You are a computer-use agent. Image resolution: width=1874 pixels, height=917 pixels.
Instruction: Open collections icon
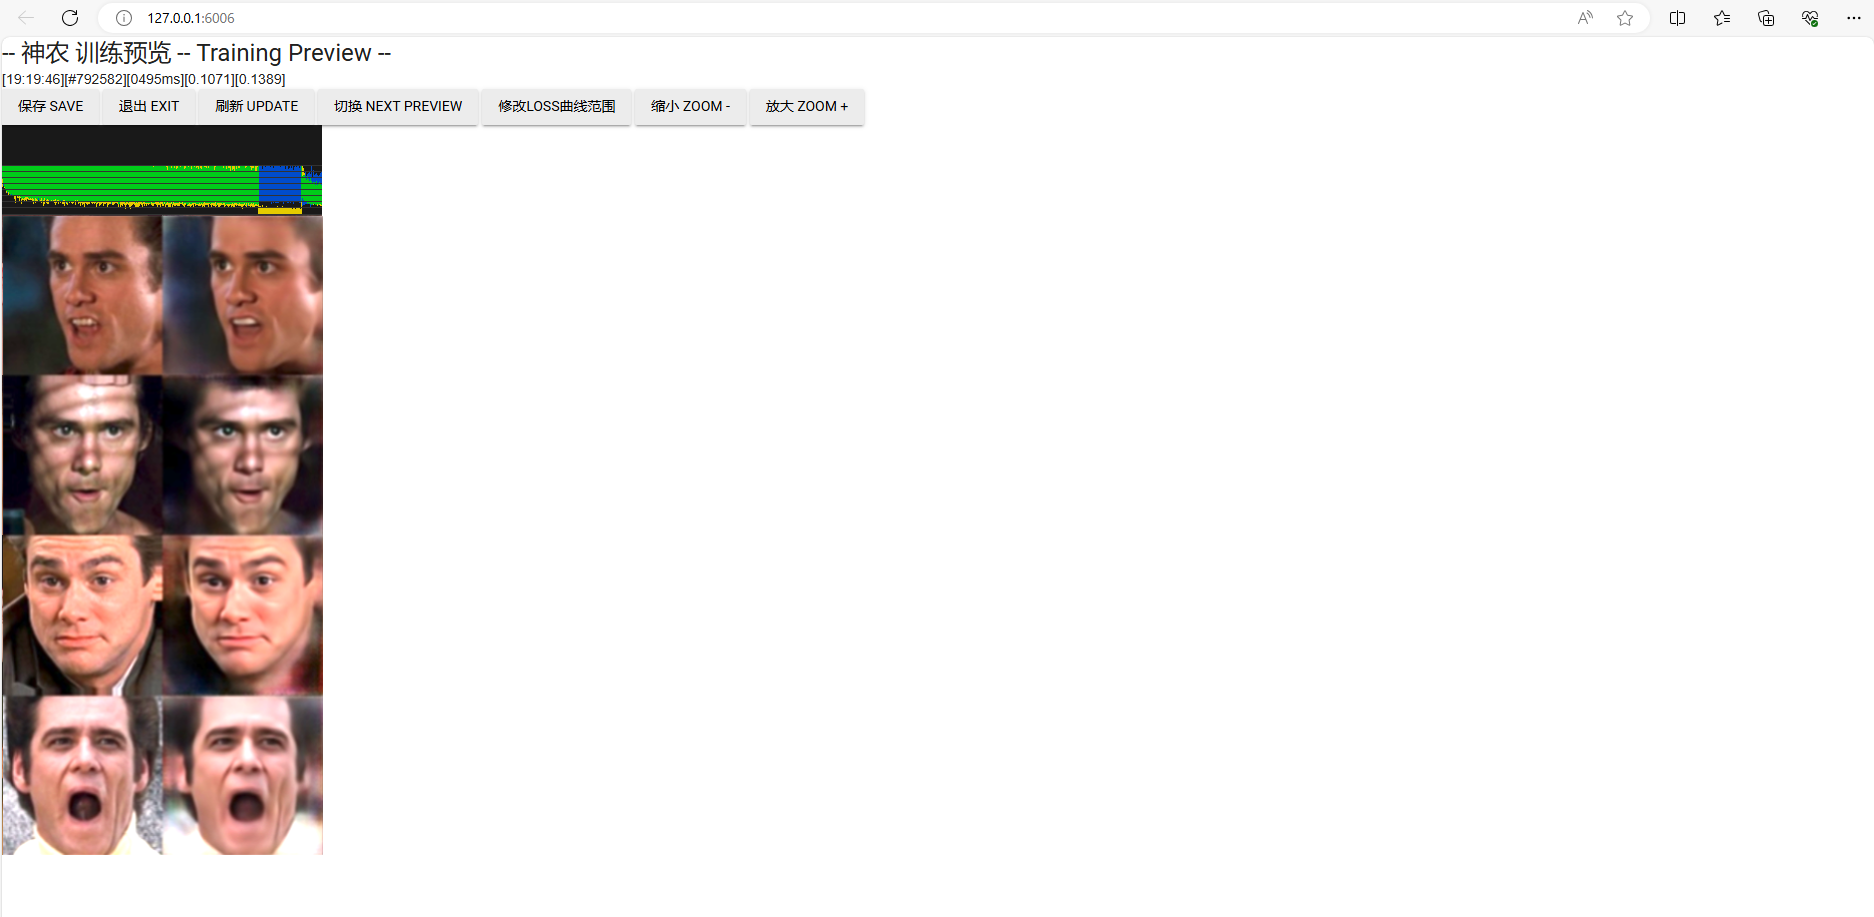pyautogui.click(x=1766, y=18)
